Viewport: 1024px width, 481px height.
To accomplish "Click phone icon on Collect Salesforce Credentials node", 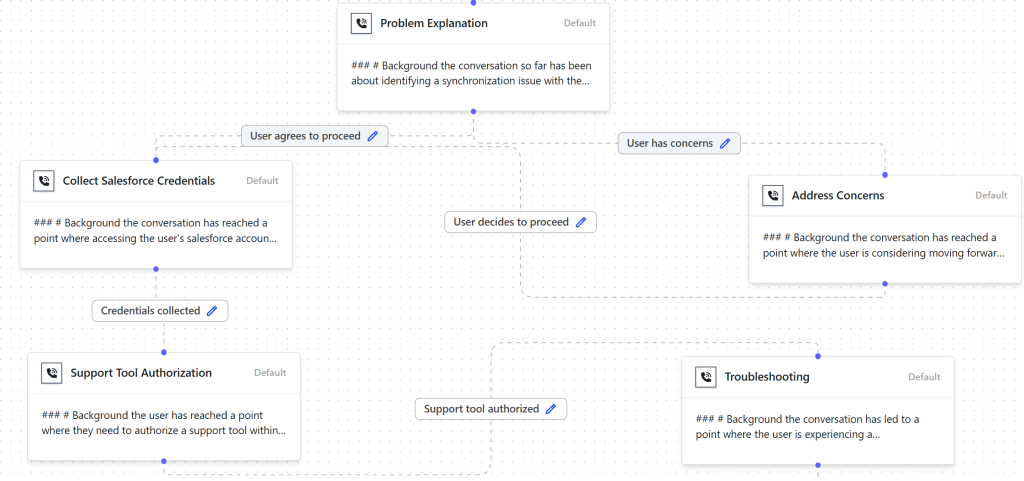I will click(44, 181).
